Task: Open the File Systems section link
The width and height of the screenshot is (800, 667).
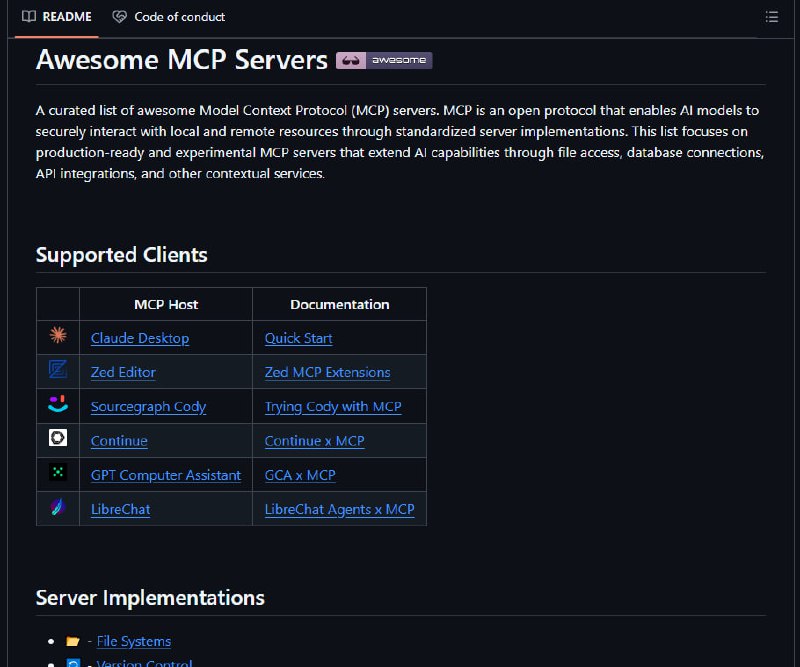Action: click(x=134, y=641)
